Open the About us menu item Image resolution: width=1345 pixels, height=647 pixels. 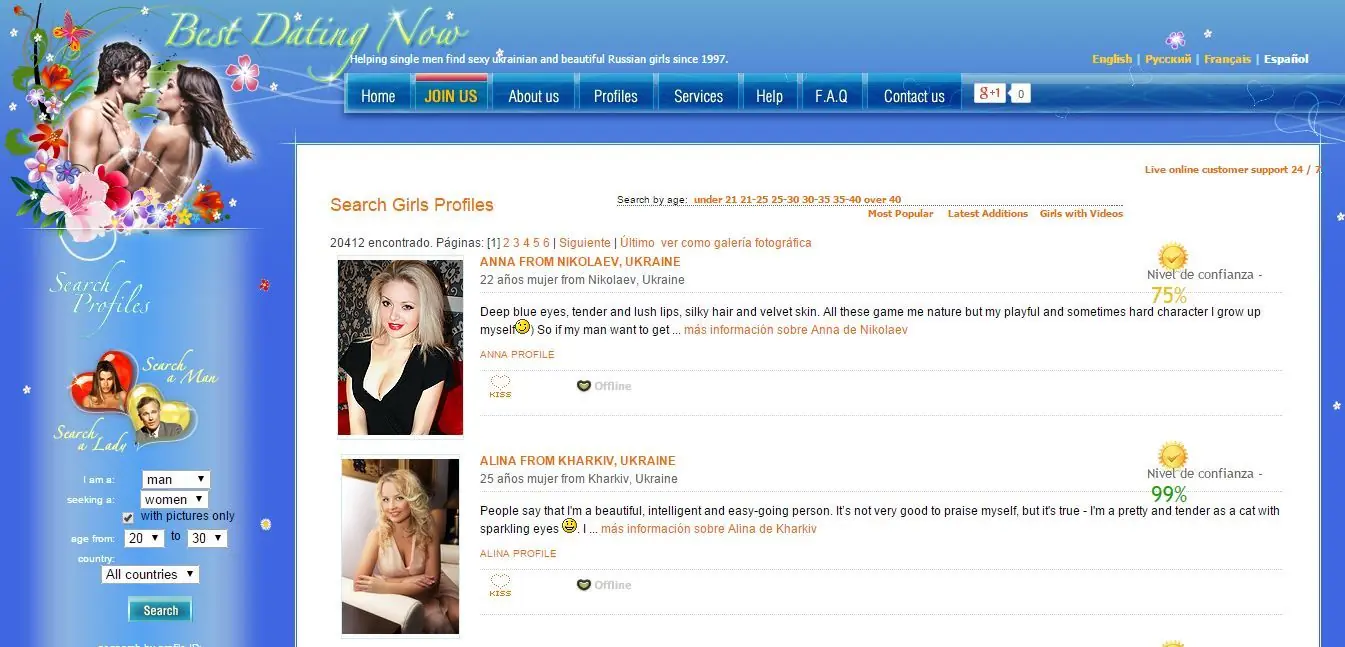[533, 96]
